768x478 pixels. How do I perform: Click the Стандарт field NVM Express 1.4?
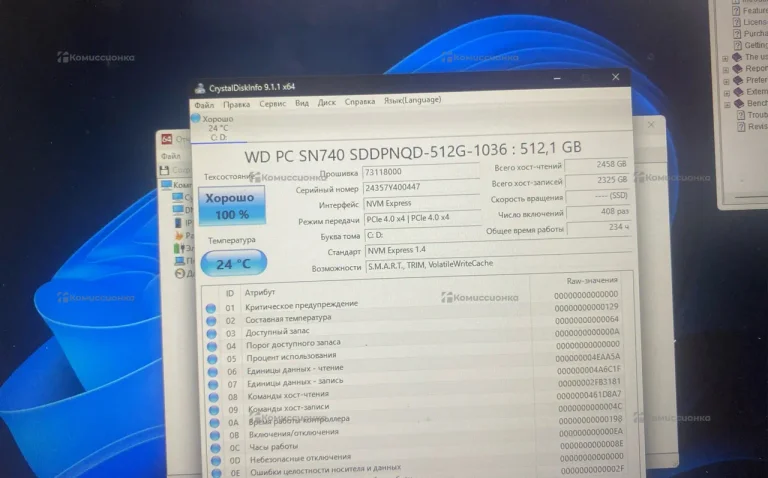coord(499,250)
